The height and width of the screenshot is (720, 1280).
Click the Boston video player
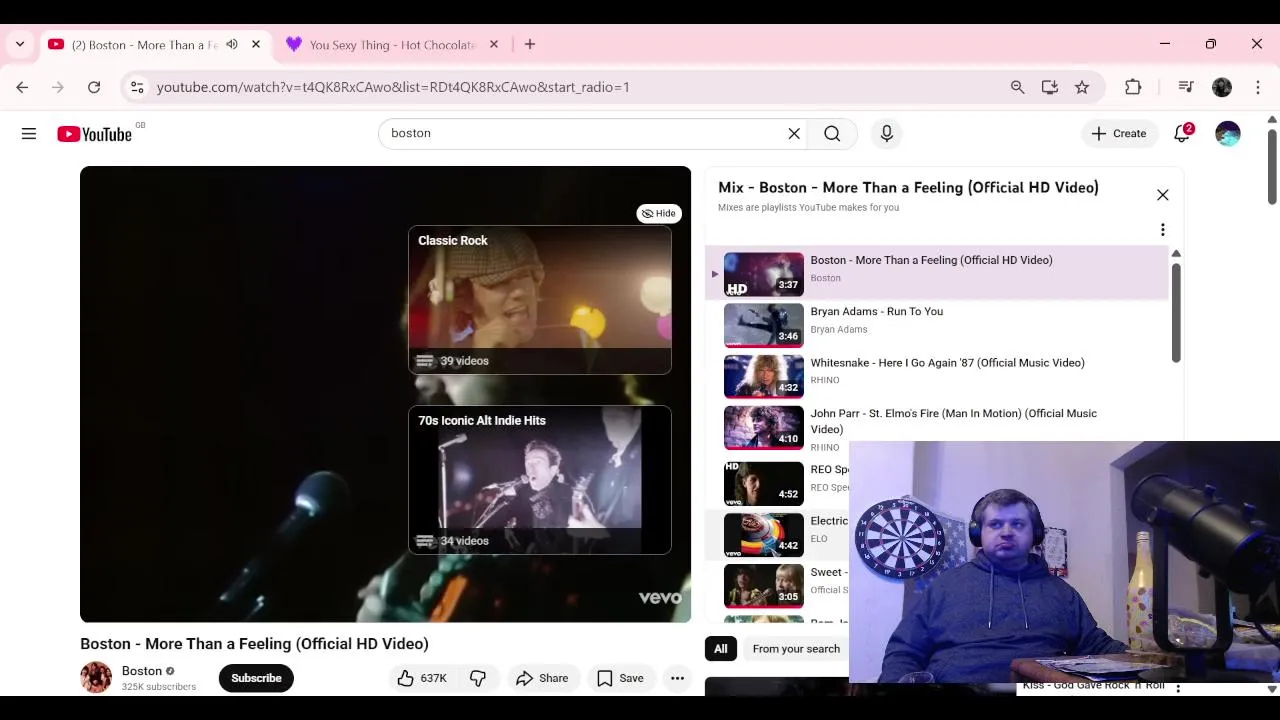(x=385, y=394)
